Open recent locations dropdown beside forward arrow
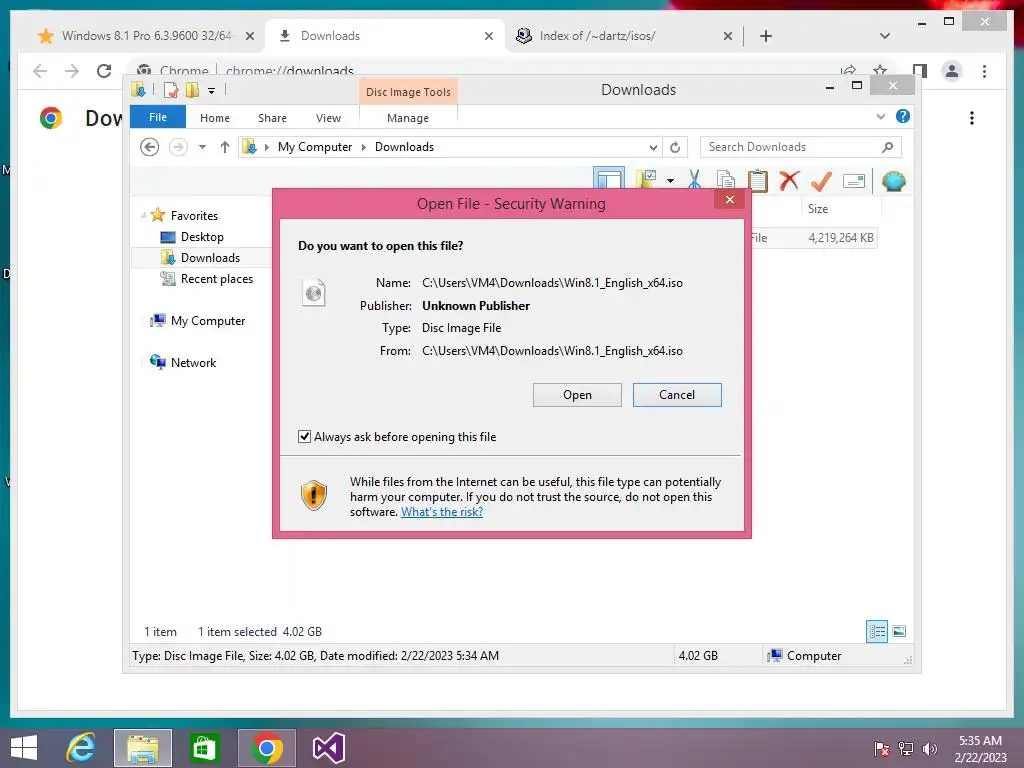Screen dimensions: 1024x768 (x=202, y=147)
